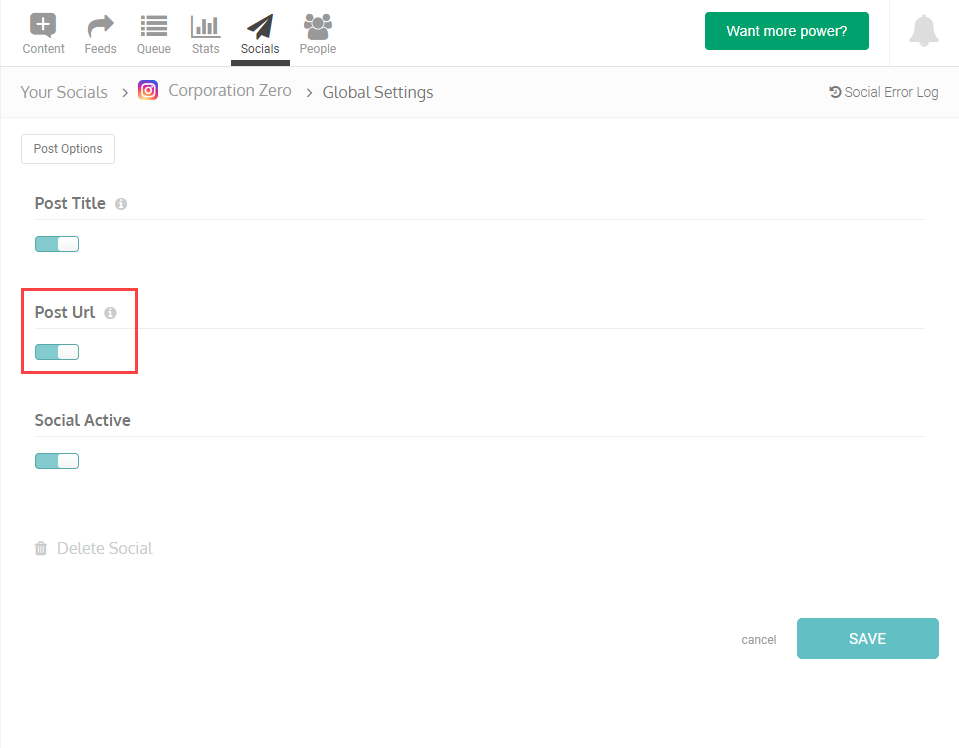
Task: Toggle the Post Url switch
Action: (x=57, y=352)
